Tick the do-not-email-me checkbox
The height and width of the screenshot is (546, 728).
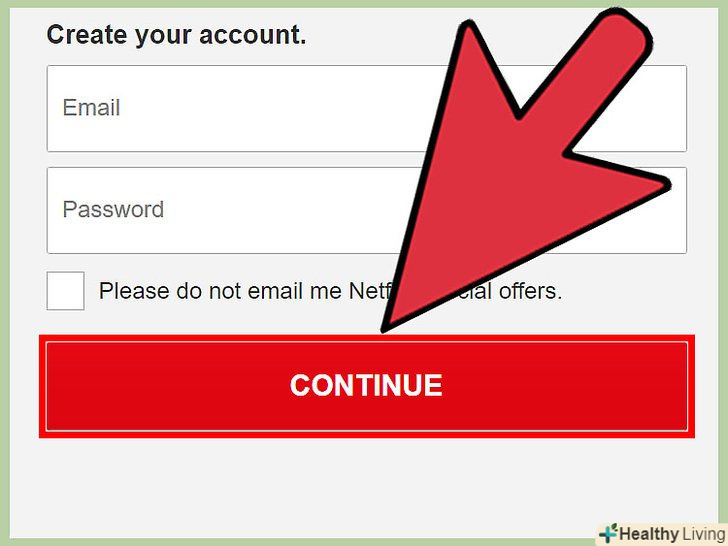click(65, 291)
